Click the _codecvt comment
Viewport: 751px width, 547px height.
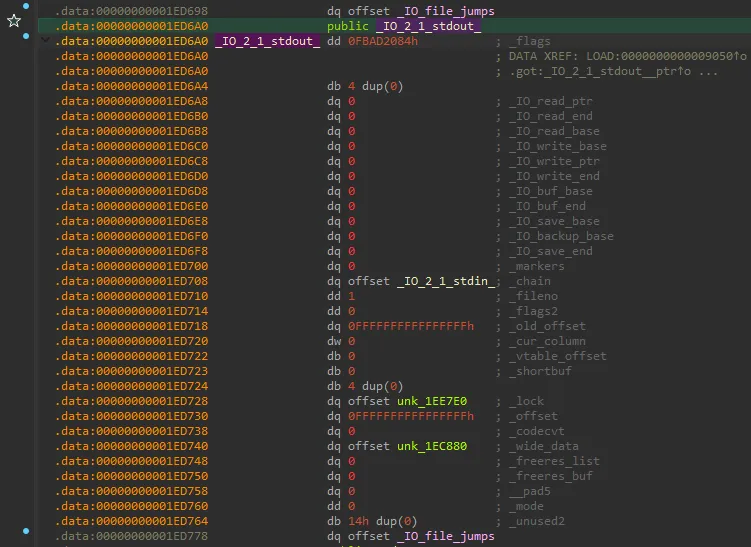537,431
